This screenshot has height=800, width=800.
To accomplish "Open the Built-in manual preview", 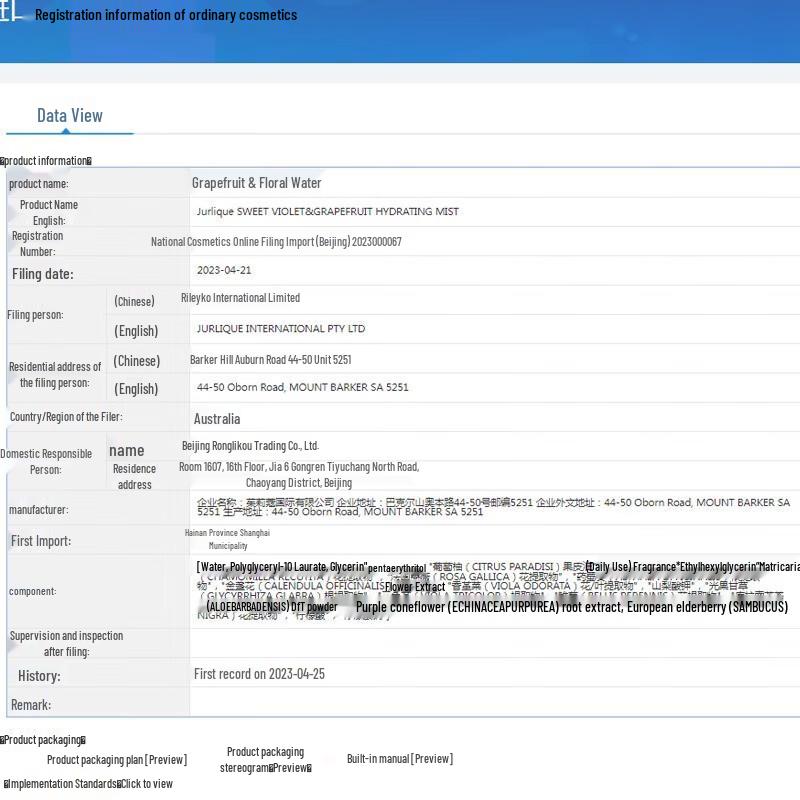I will tap(400, 759).
